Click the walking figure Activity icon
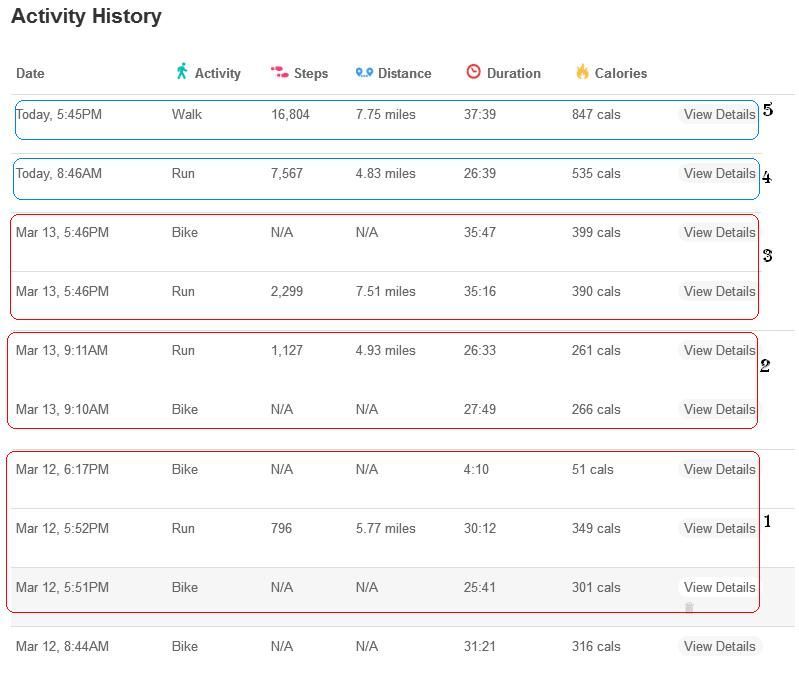The width and height of the screenshot is (799, 682). tap(181, 71)
